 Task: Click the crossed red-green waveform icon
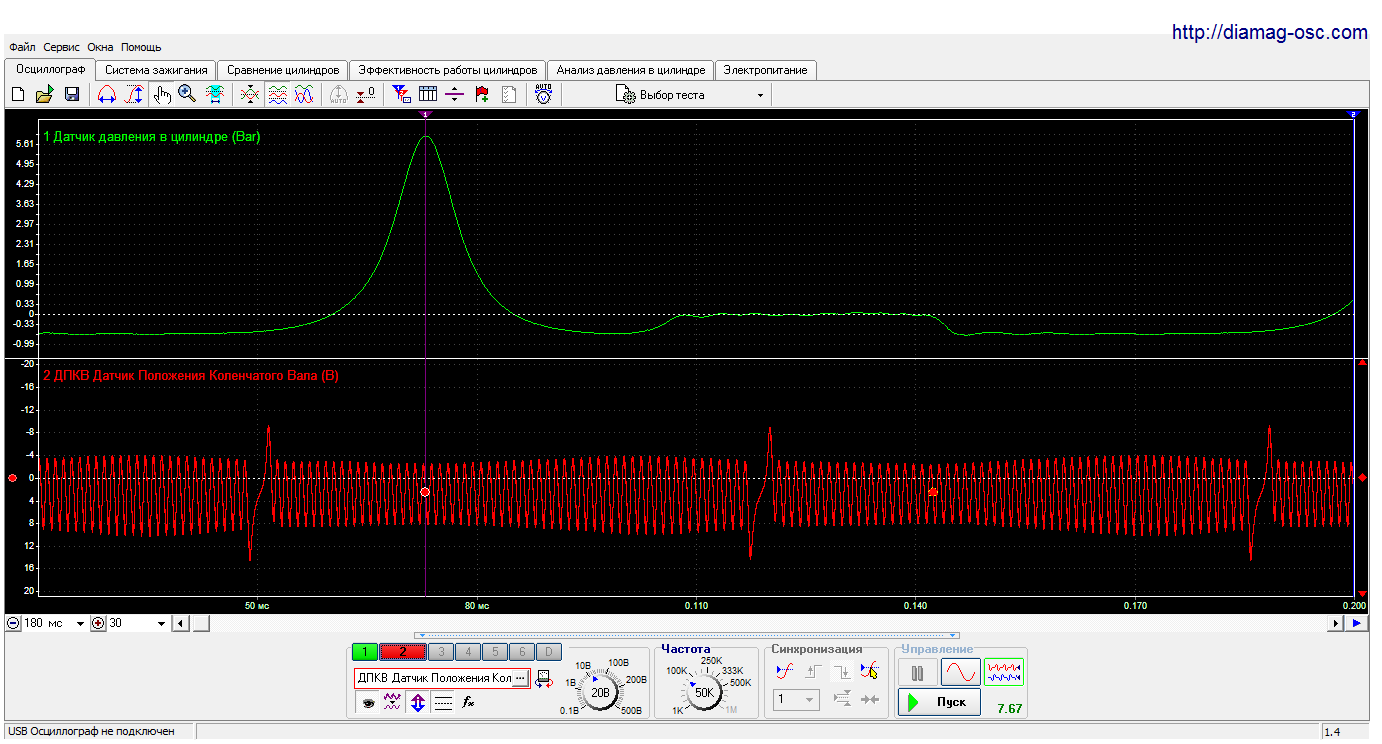pyautogui.click(x=250, y=94)
